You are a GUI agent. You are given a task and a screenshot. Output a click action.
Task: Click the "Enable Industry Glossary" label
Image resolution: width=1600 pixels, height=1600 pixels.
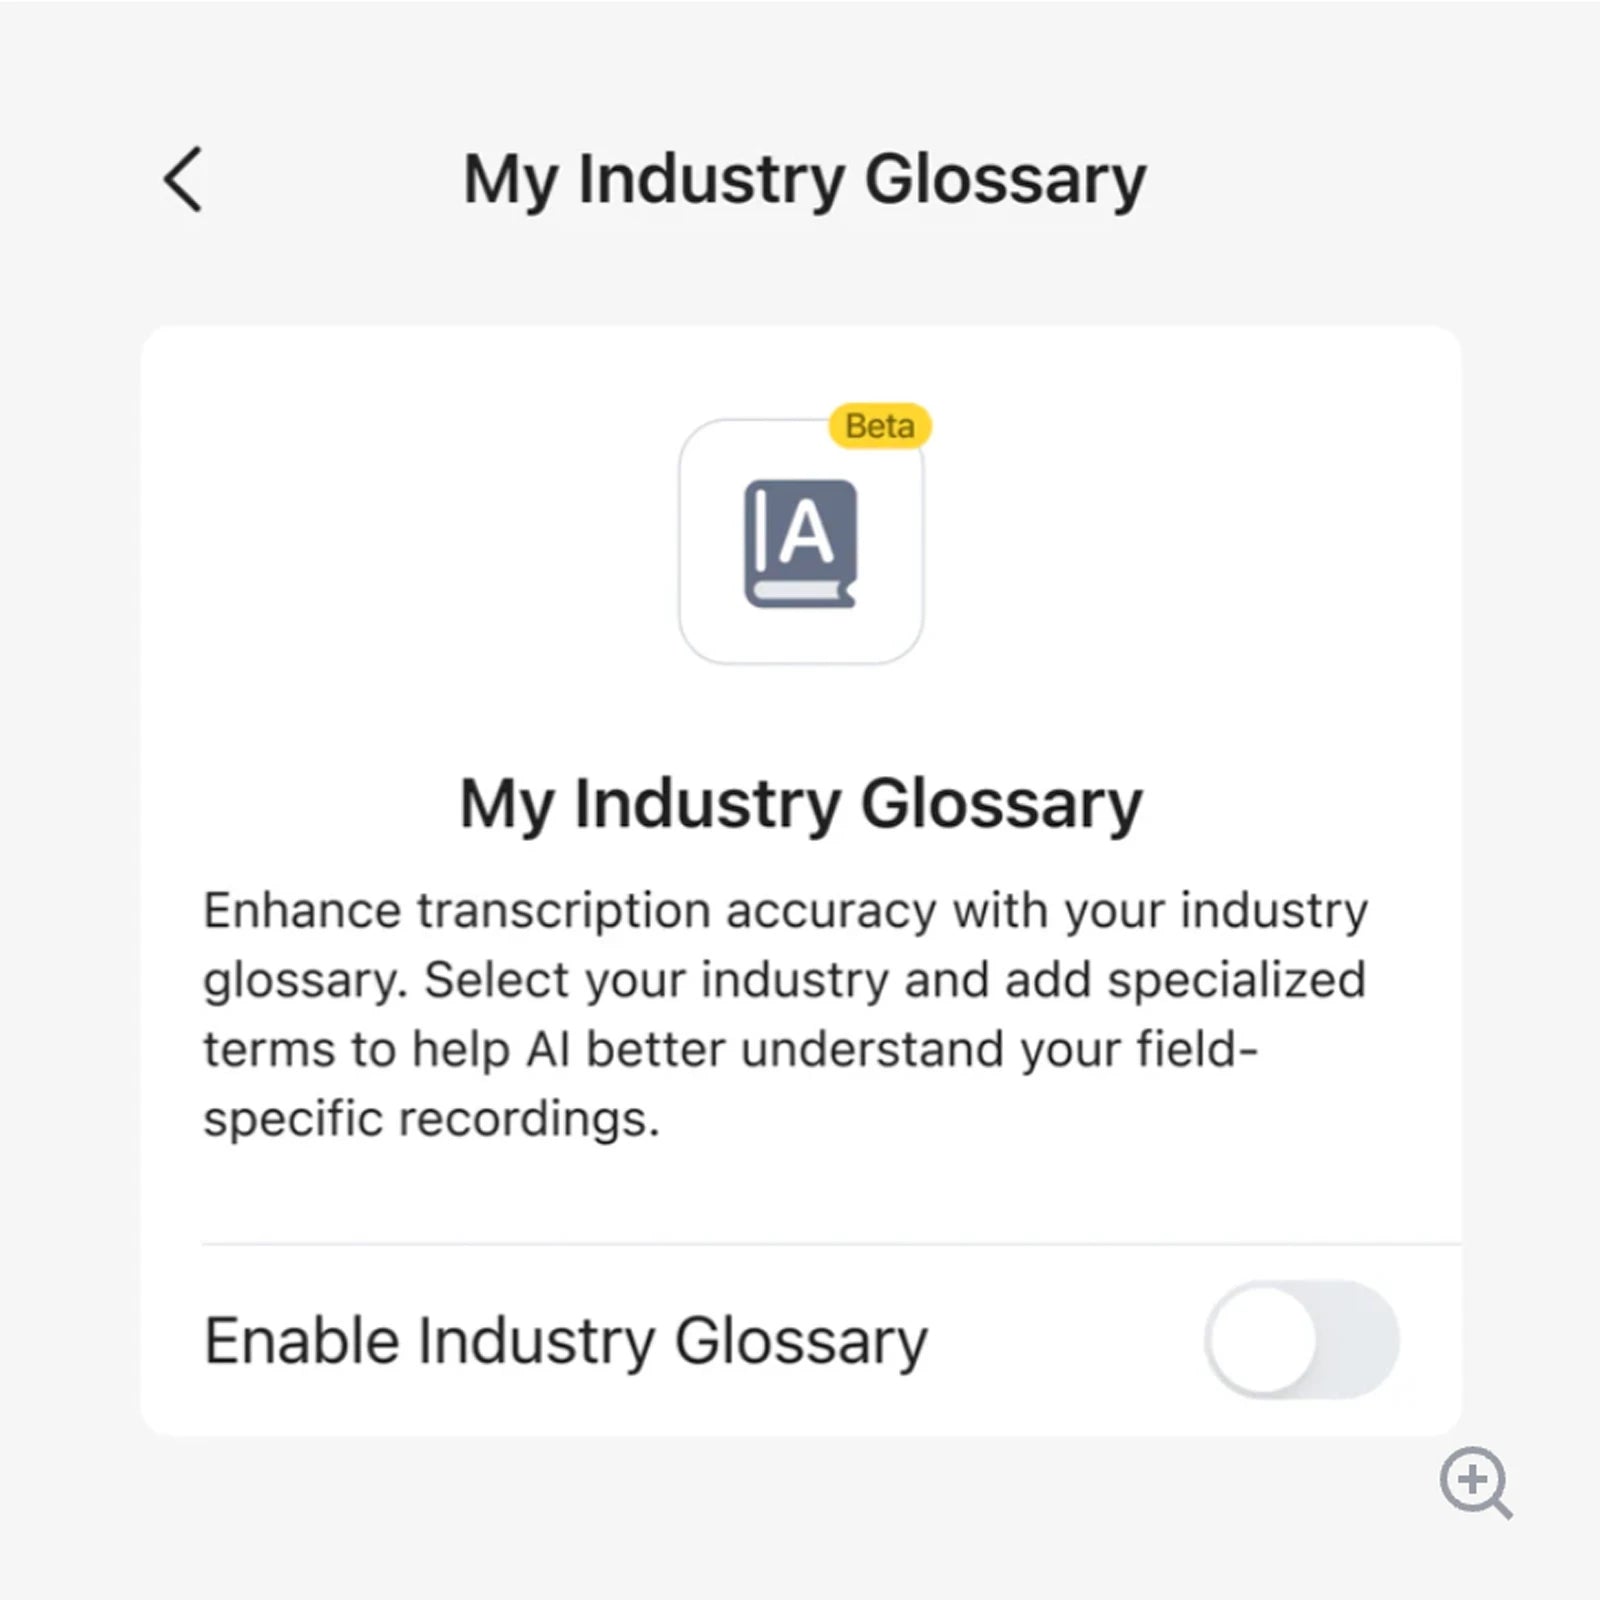[x=566, y=1340]
